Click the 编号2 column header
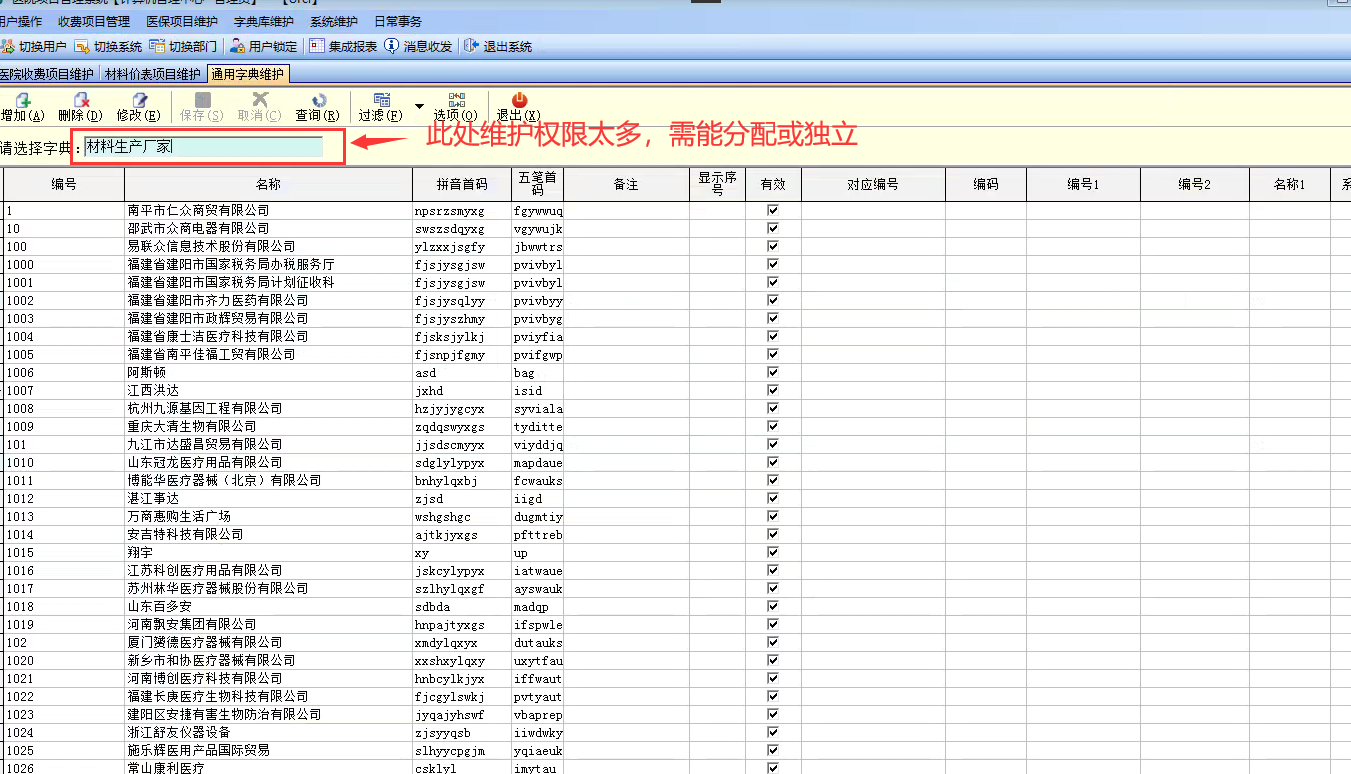 (x=1195, y=185)
